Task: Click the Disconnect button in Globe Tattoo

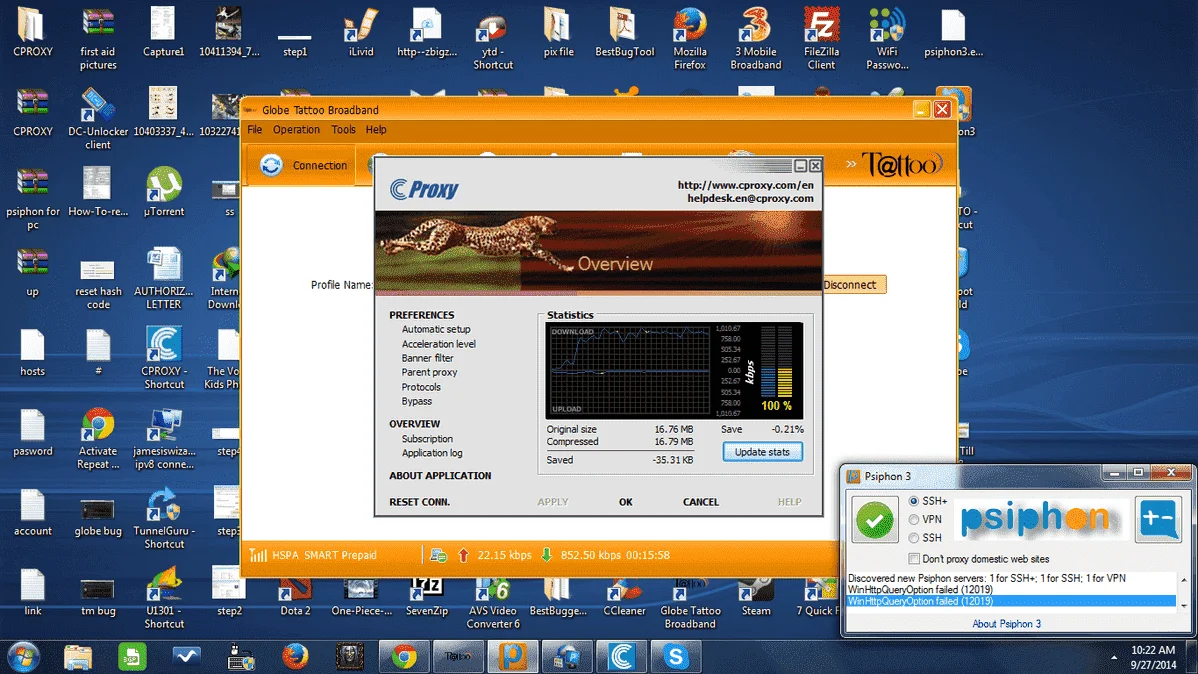Action: [854, 284]
